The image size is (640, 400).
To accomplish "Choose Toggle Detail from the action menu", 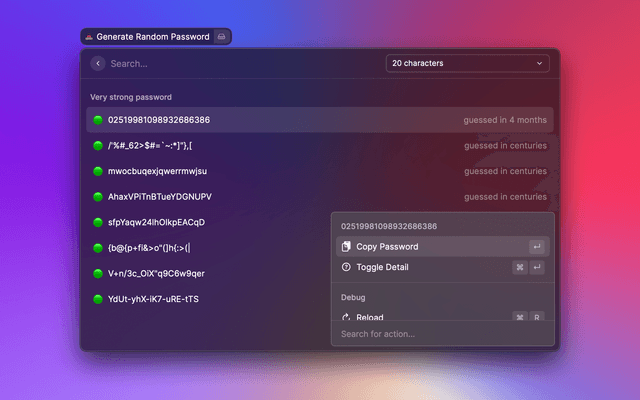I will click(x=382, y=268).
